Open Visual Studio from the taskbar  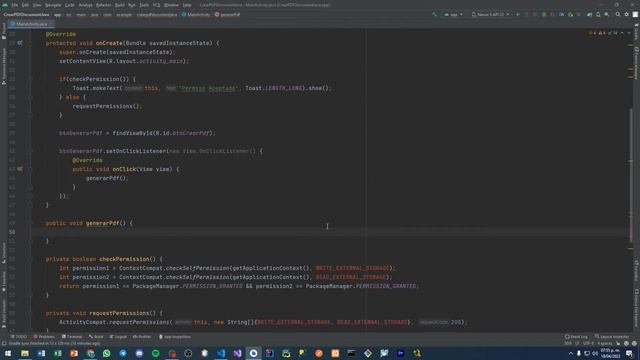click(x=237, y=353)
